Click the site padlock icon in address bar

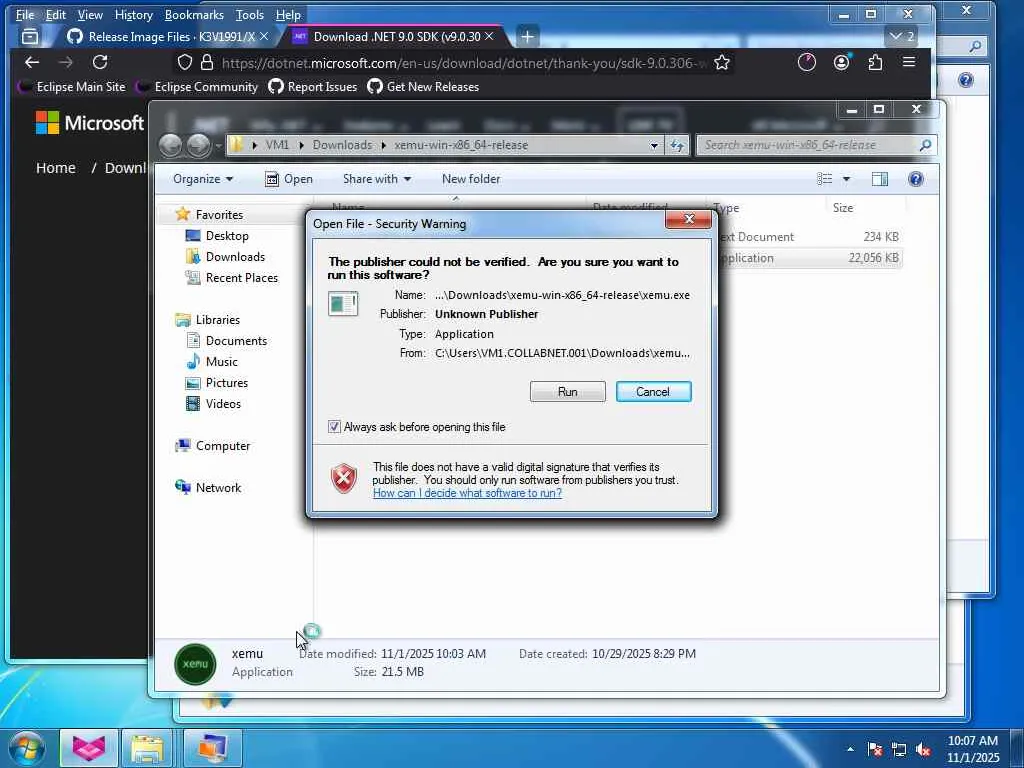point(207,63)
